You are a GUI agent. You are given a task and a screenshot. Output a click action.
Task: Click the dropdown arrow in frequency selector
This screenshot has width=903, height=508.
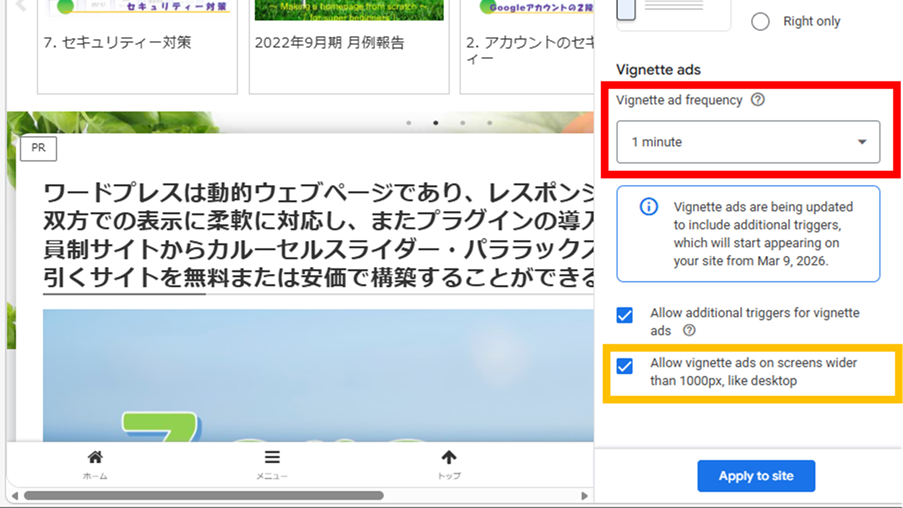862,142
